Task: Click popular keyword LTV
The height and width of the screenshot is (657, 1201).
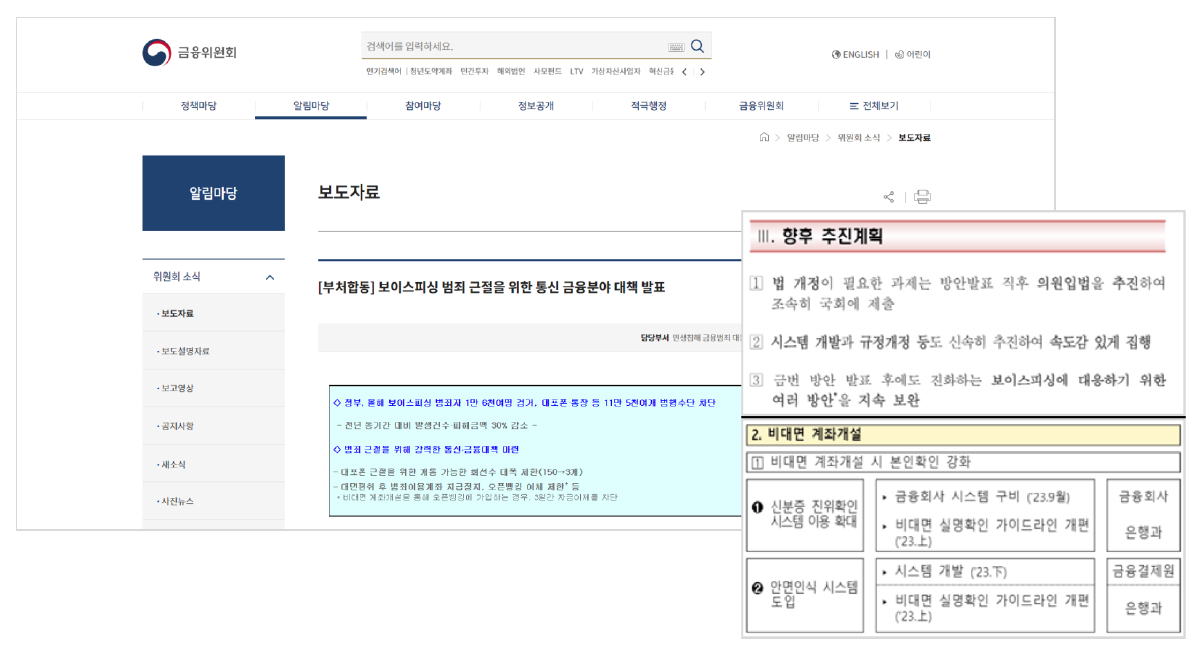Action: 577,72
